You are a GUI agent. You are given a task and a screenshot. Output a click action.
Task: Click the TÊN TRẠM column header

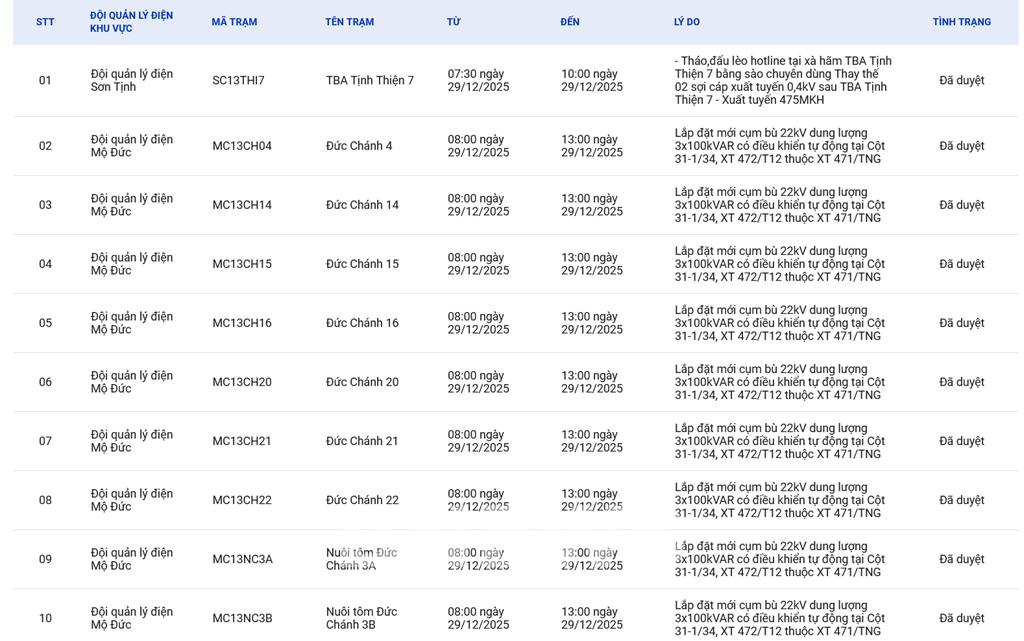[349, 22]
